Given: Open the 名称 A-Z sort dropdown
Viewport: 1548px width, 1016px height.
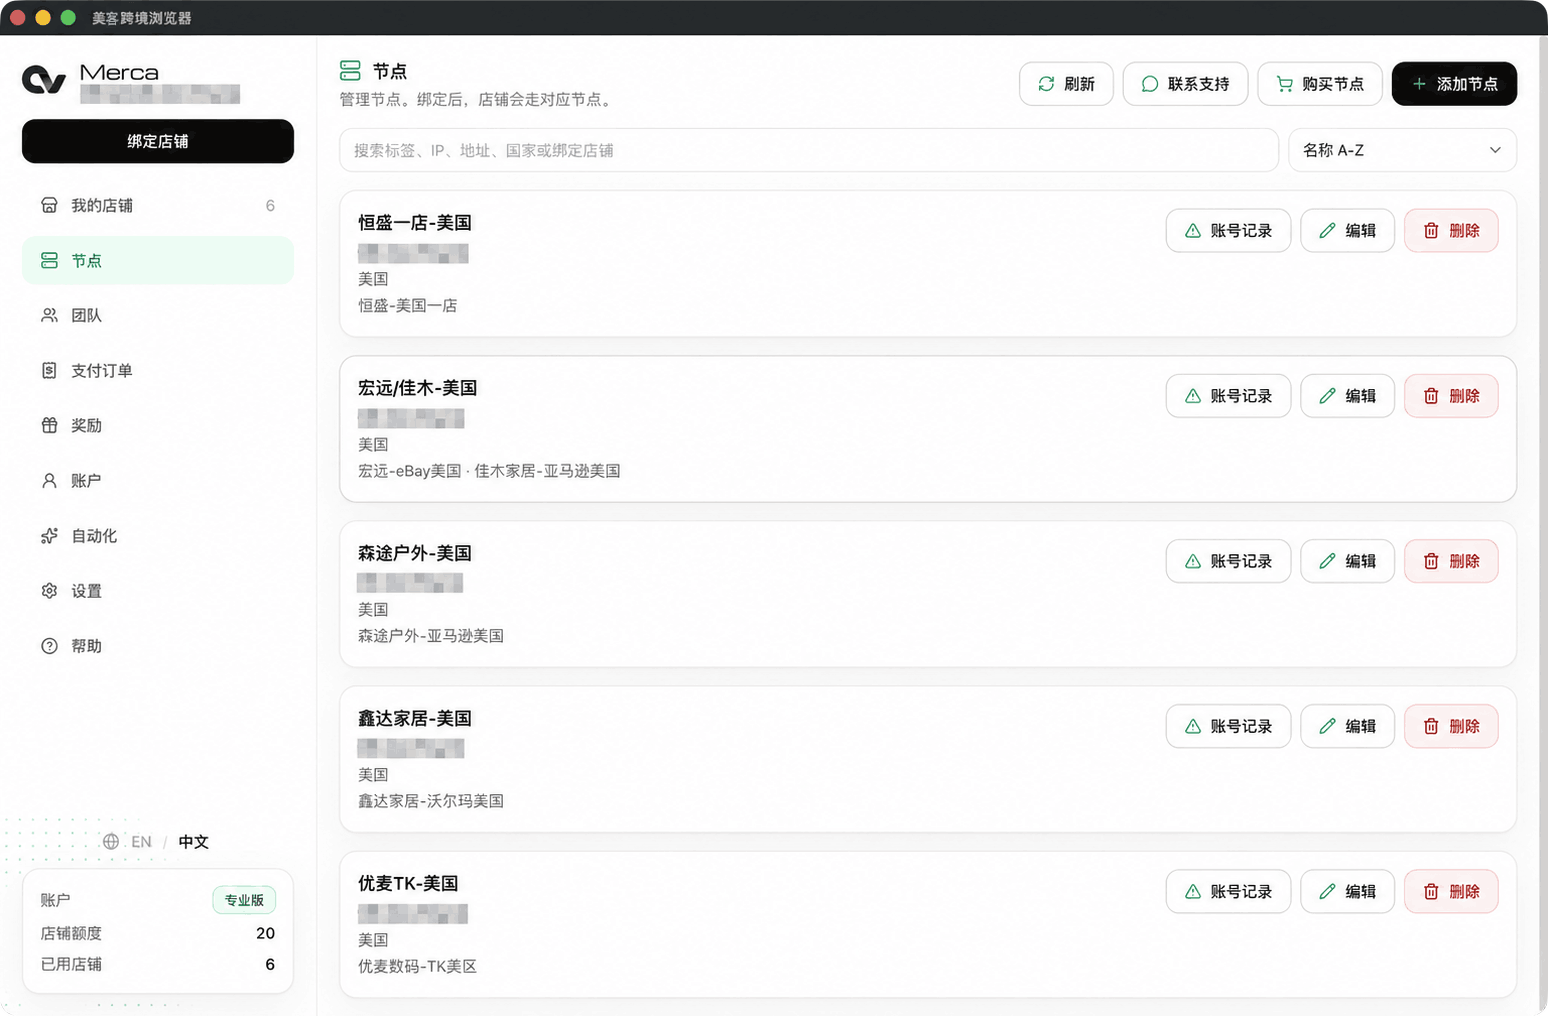Looking at the screenshot, I should pyautogui.click(x=1402, y=150).
